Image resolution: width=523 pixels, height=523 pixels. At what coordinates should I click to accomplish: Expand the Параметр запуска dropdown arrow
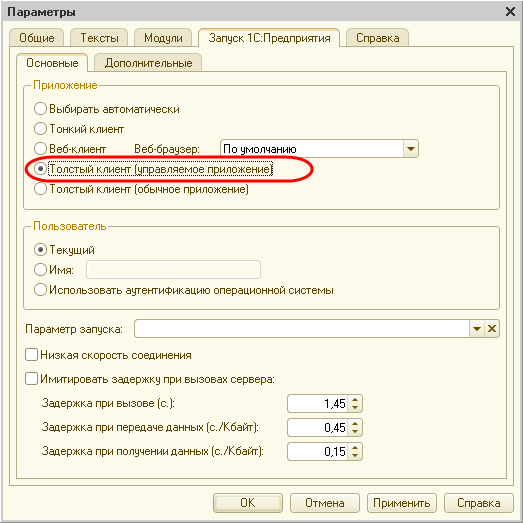click(477, 329)
